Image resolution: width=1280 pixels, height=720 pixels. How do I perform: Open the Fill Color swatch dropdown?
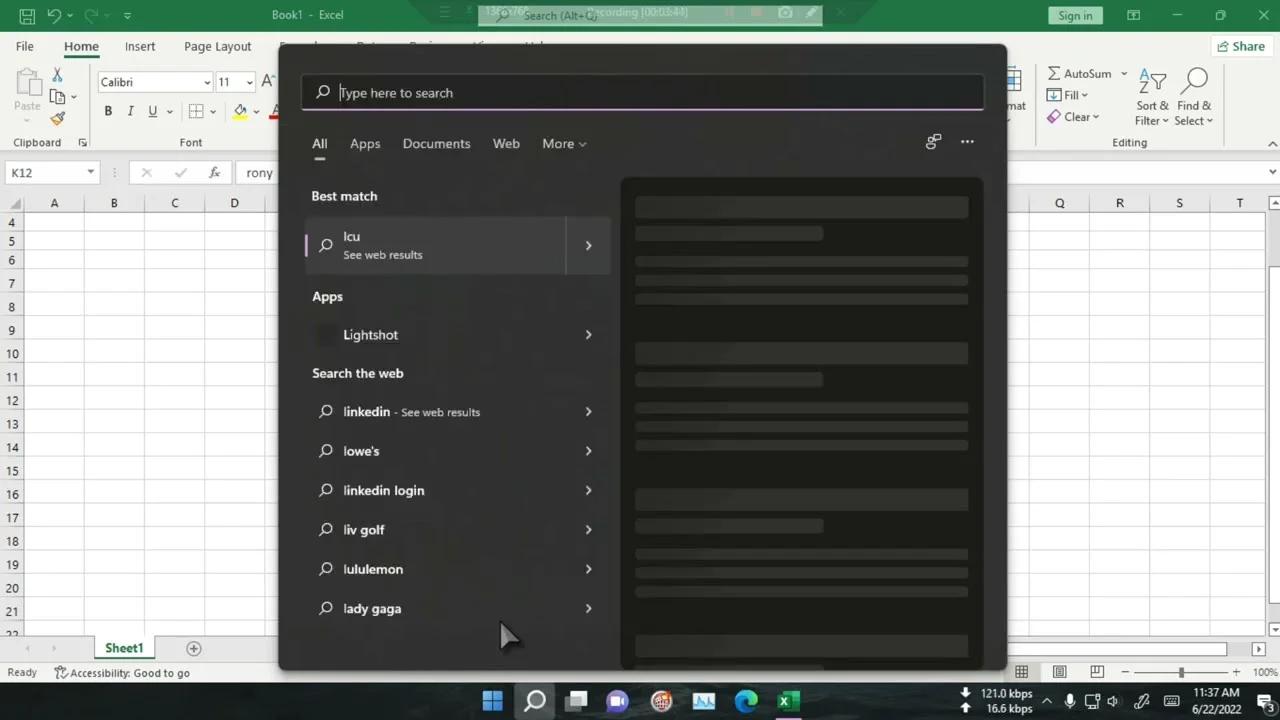[x=256, y=111]
